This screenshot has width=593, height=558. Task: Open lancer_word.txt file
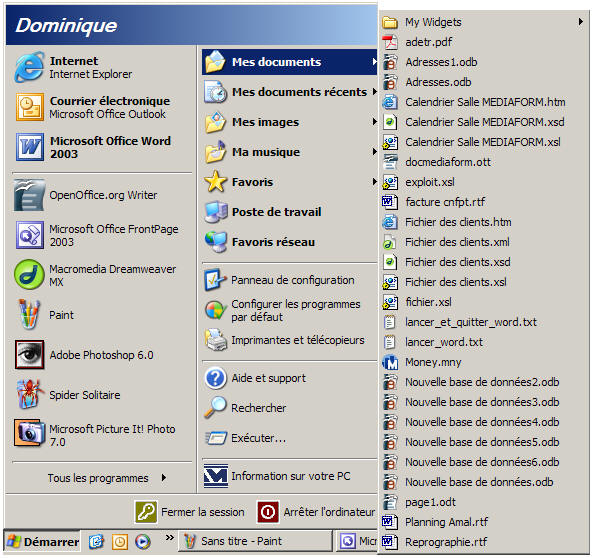coord(483,342)
